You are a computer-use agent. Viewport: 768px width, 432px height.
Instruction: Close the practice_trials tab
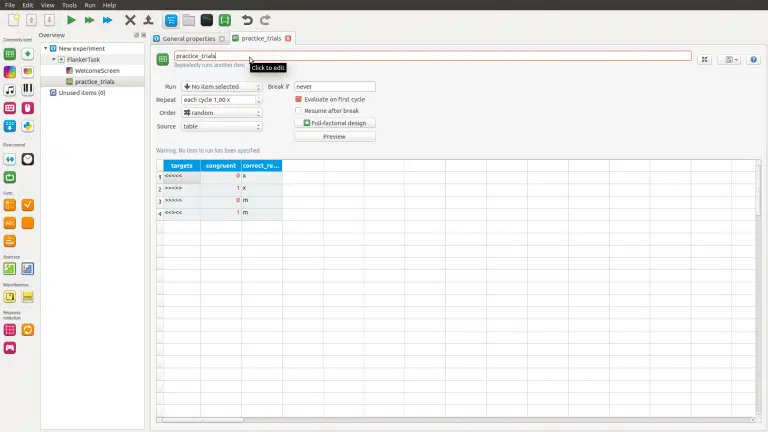click(288, 38)
